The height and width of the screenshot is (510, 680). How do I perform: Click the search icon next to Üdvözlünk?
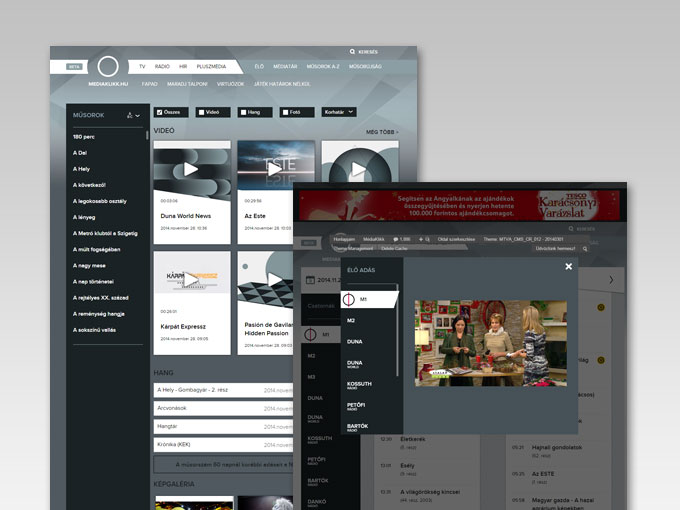tap(585, 248)
